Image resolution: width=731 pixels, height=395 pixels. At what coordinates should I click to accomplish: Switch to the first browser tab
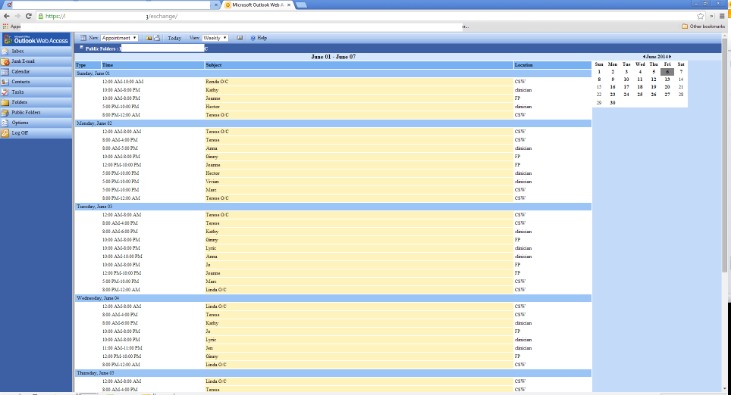point(112,5)
